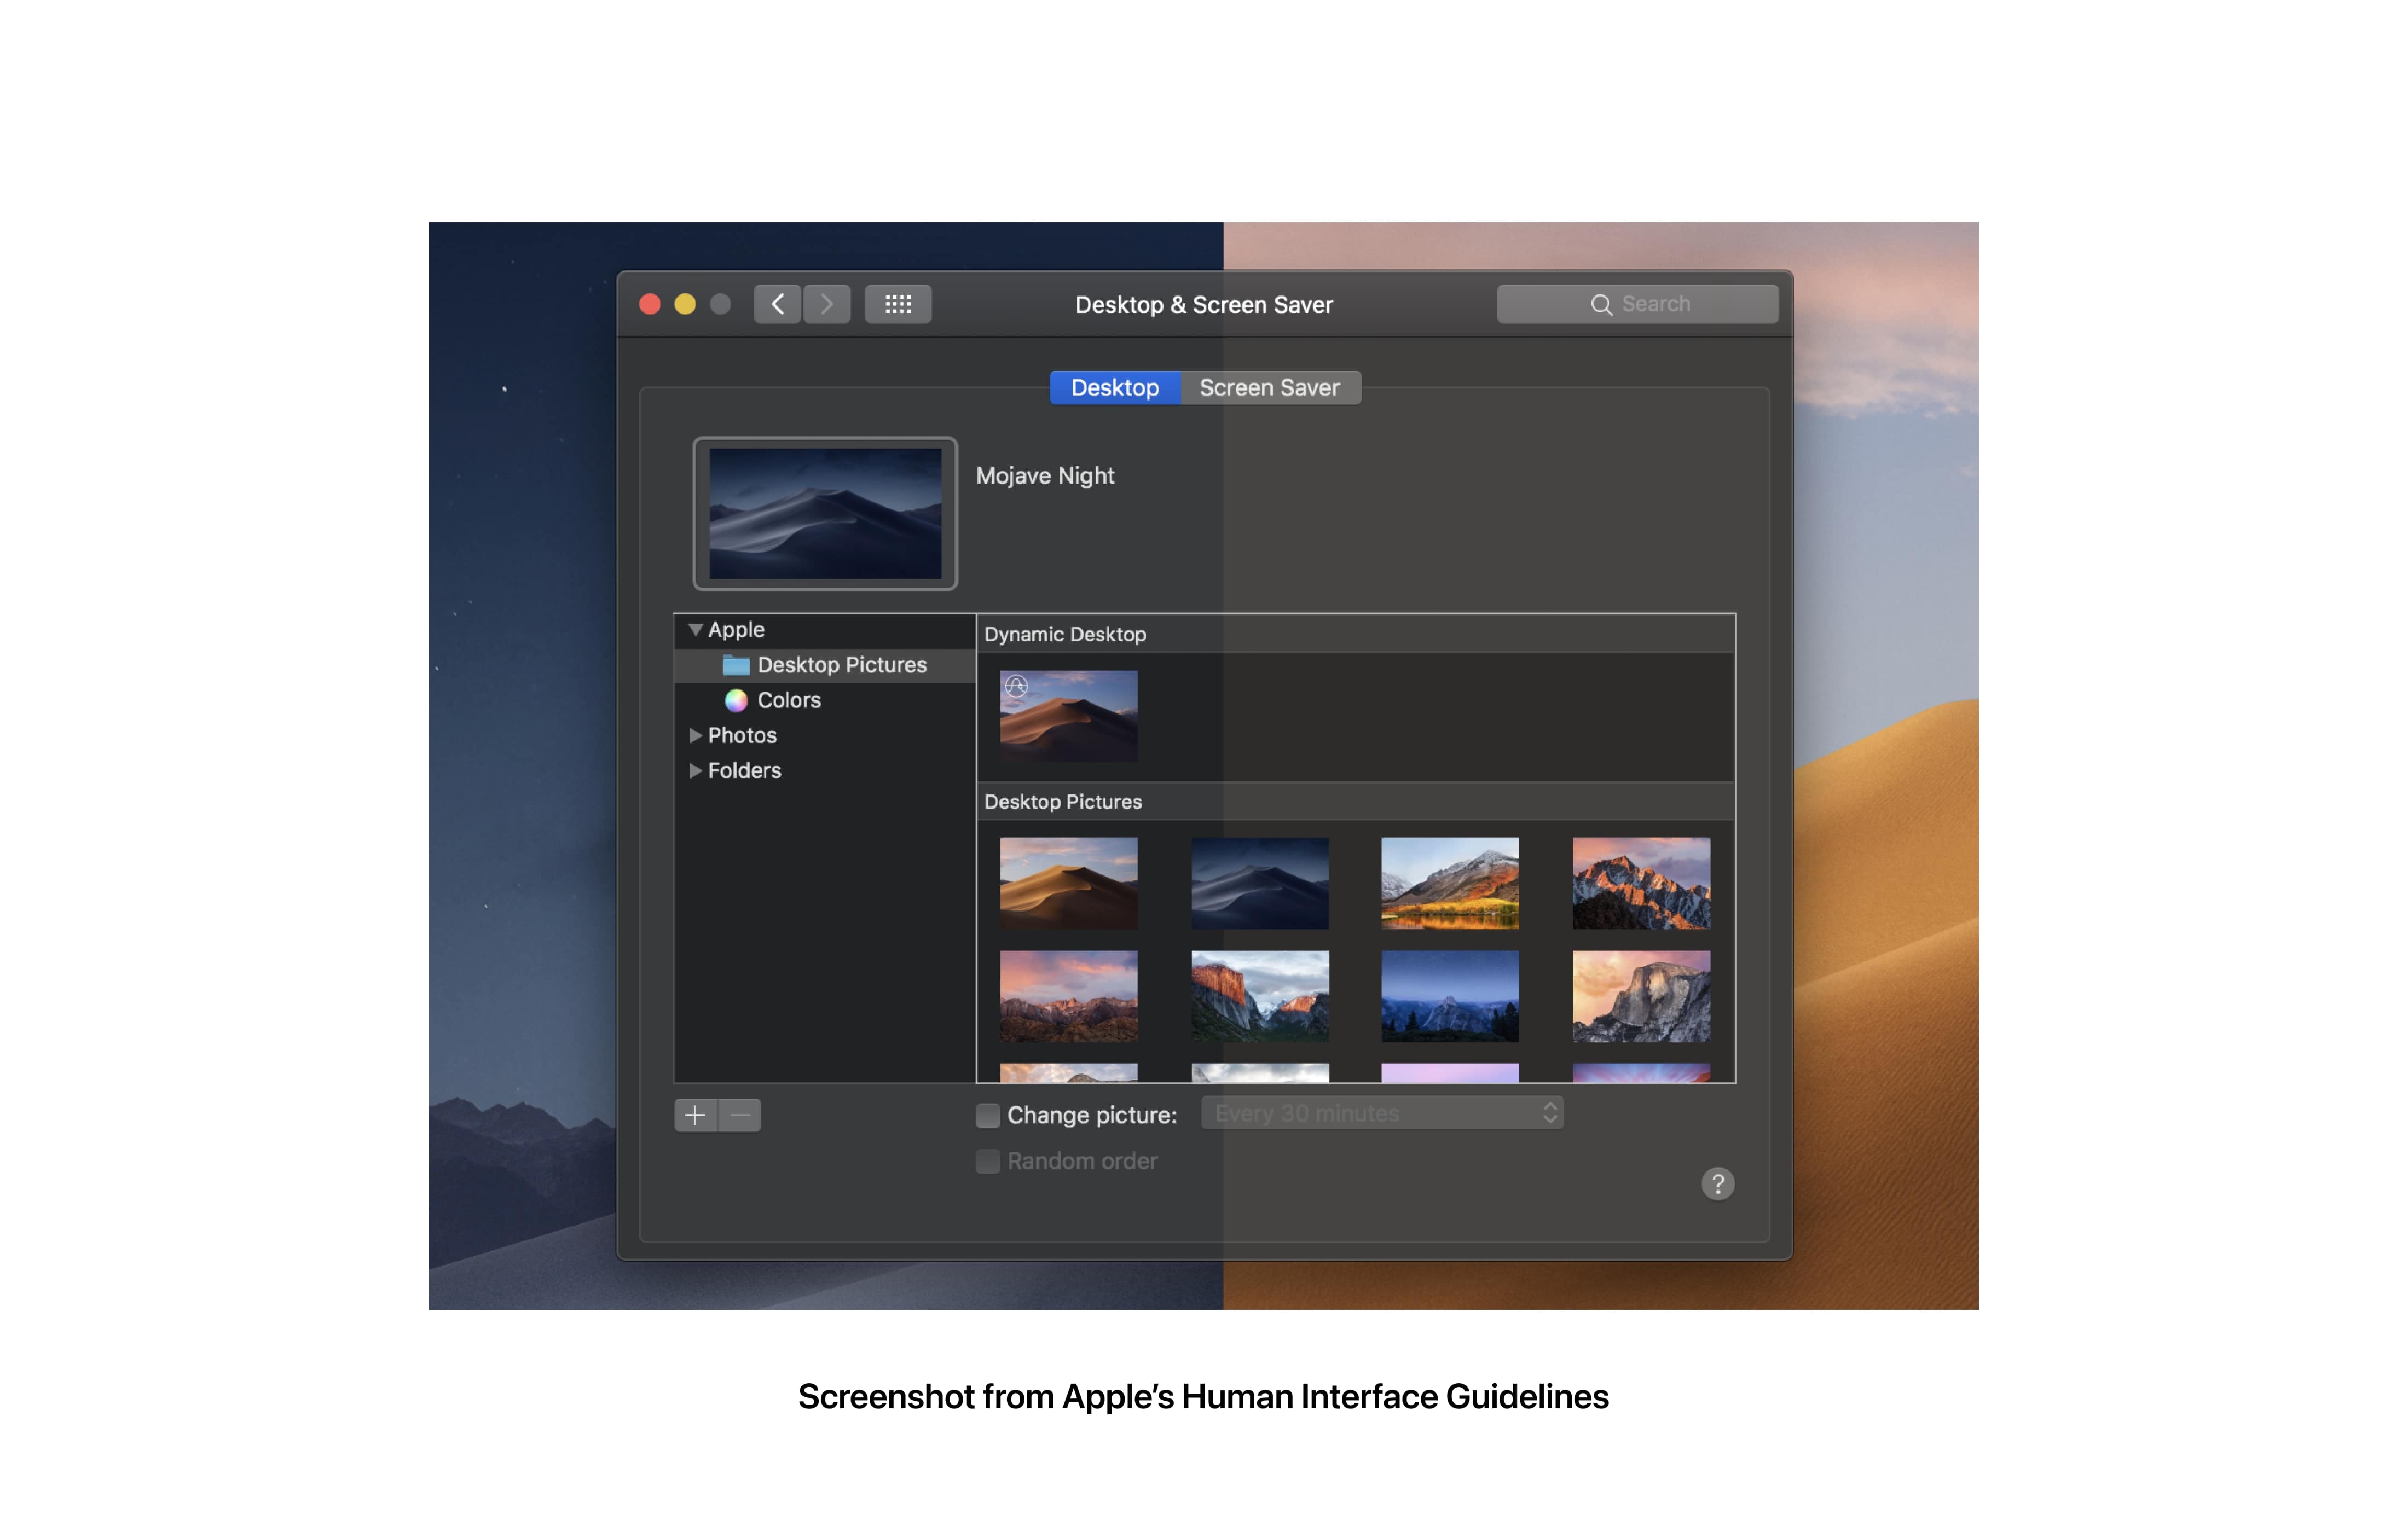The height and width of the screenshot is (1532, 2408).
Task: Open help with question mark button
Action: pyautogui.click(x=1717, y=1184)
